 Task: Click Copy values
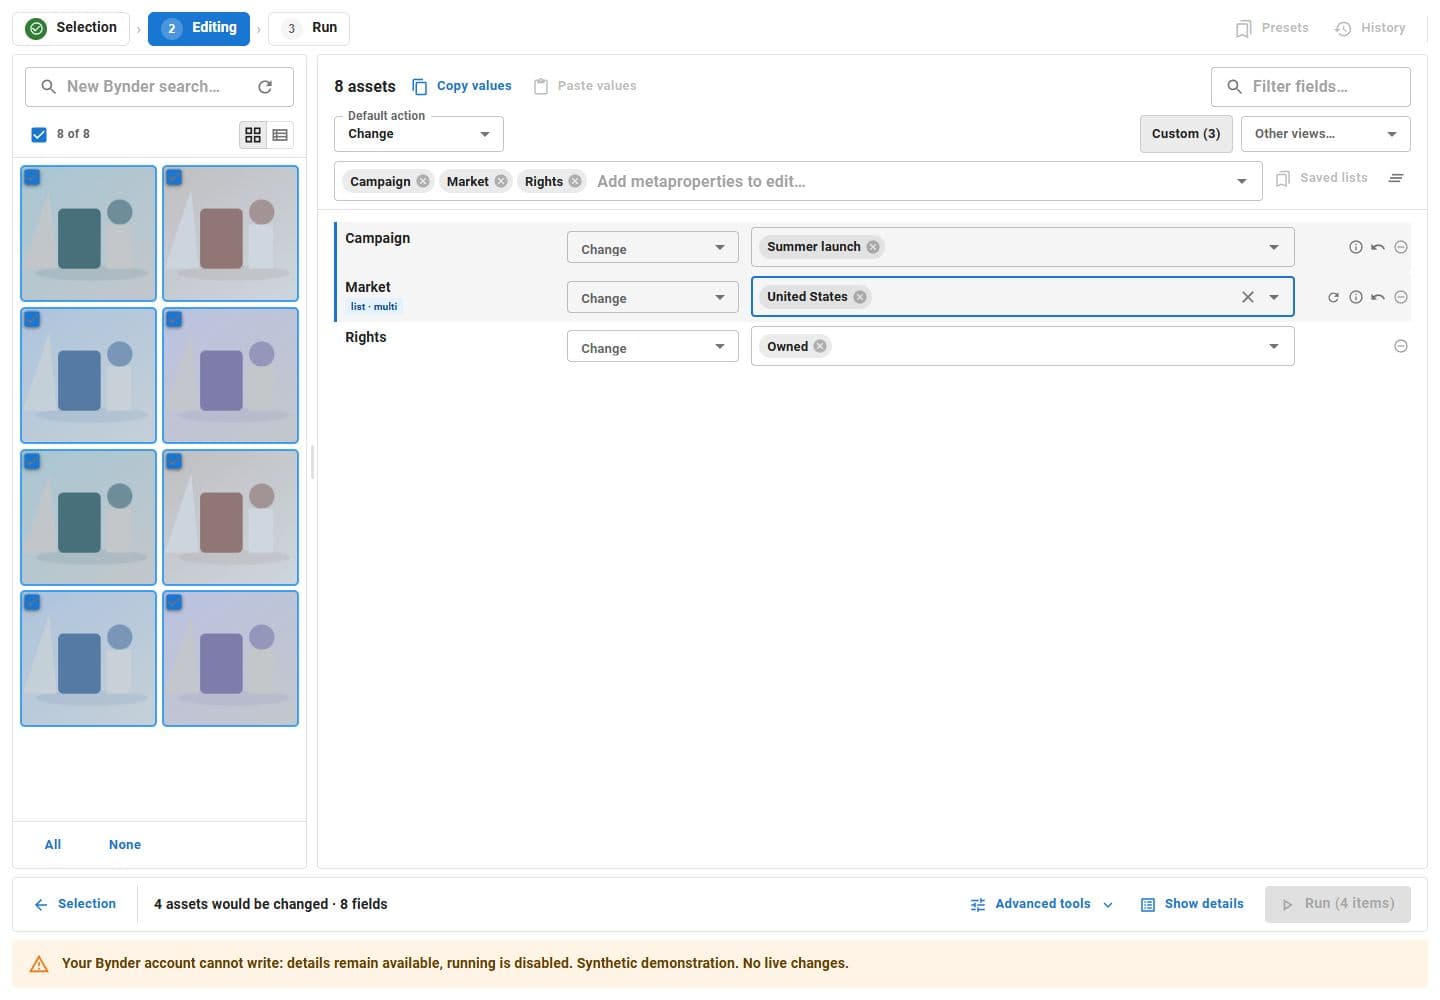pyautogui.click(x=462, y=86)
